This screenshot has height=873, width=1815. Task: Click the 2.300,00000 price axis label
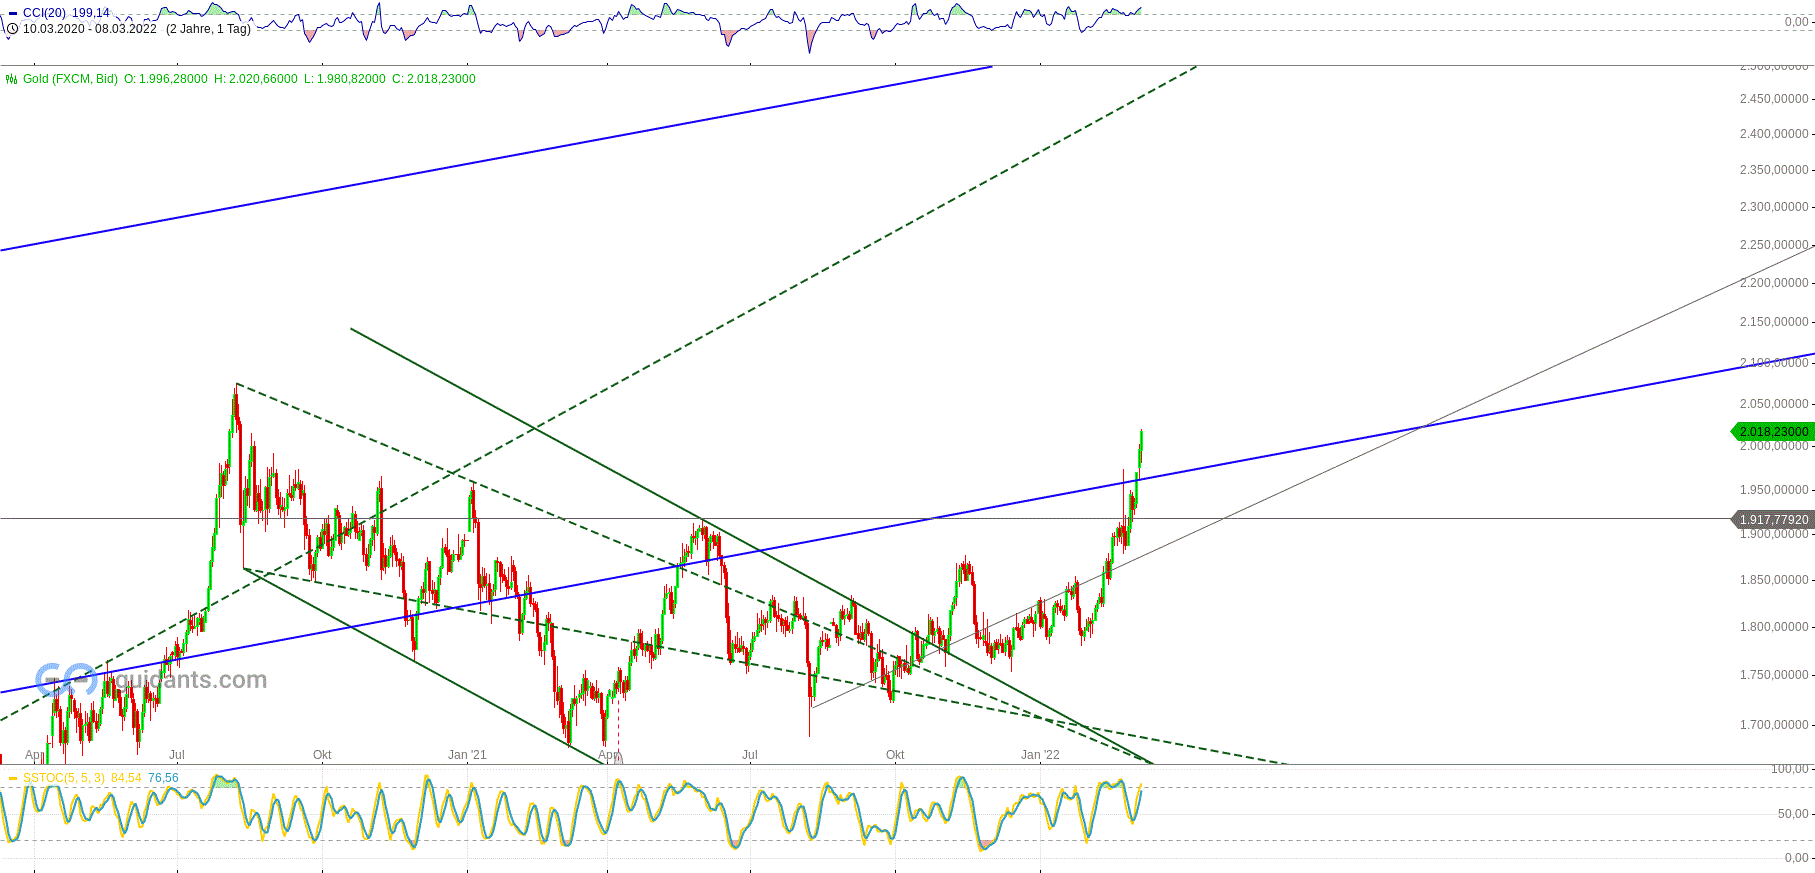[x=1774, y=207]
